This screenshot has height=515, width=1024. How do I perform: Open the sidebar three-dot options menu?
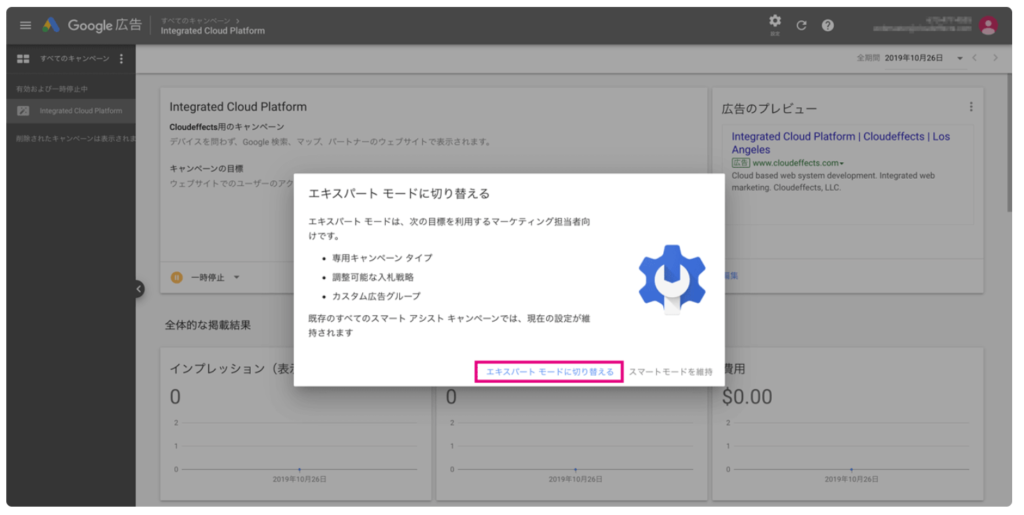point(121,59)
